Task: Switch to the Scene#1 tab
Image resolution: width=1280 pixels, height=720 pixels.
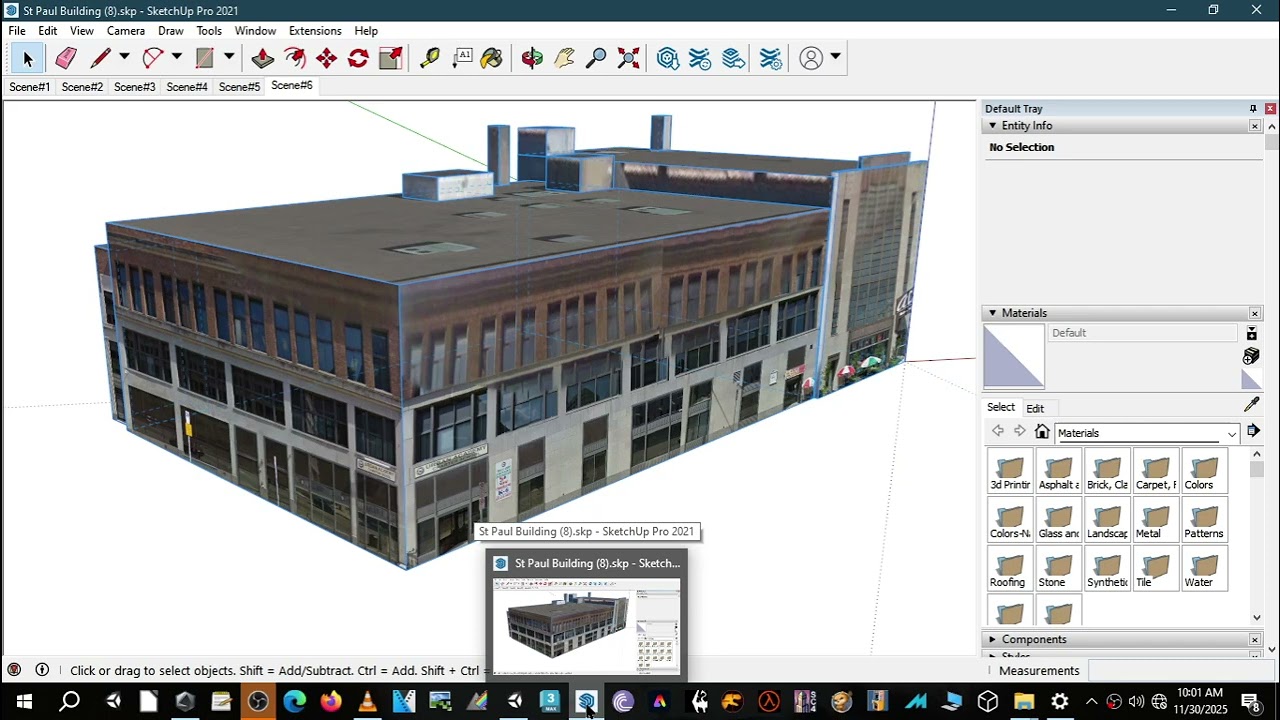Action: 30,87
